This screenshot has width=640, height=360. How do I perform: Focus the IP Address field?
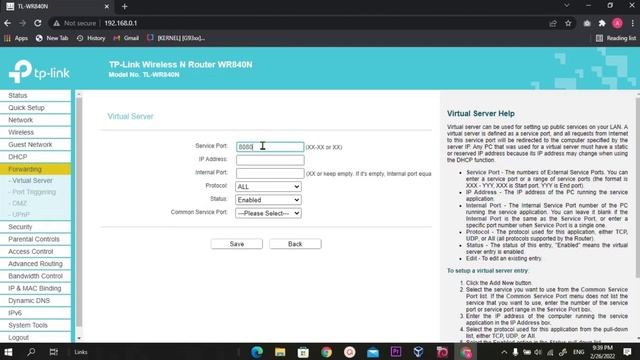pyautogui.click(x=270, y=160)
